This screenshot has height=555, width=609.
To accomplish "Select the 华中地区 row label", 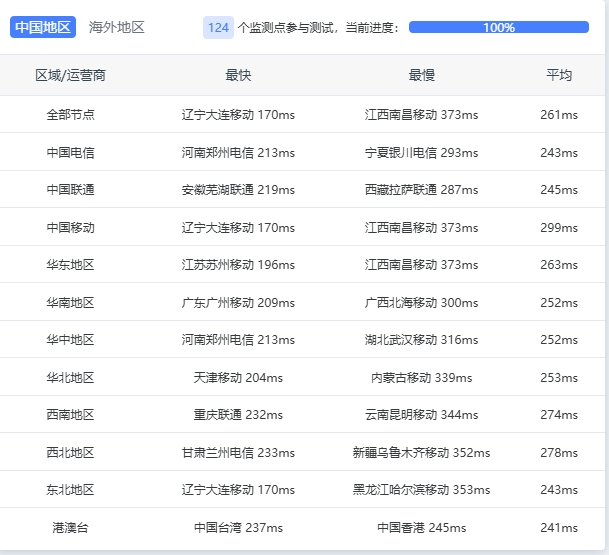I will pos(70,339).
